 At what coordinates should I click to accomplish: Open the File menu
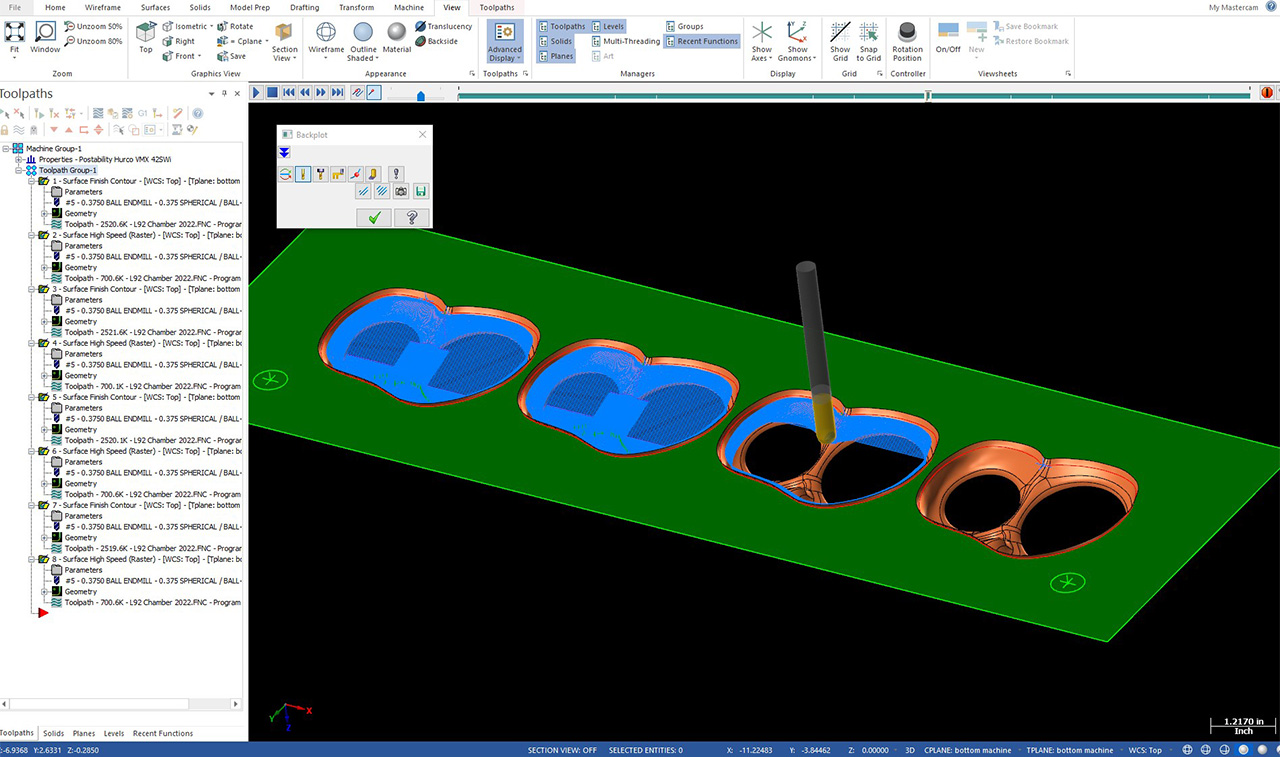coord(14,7)
